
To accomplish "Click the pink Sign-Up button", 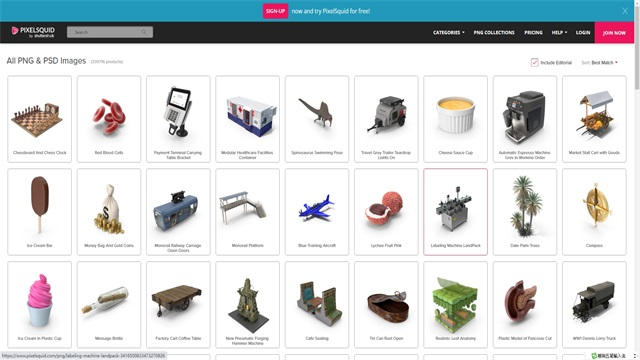I will tap(276, 11).
